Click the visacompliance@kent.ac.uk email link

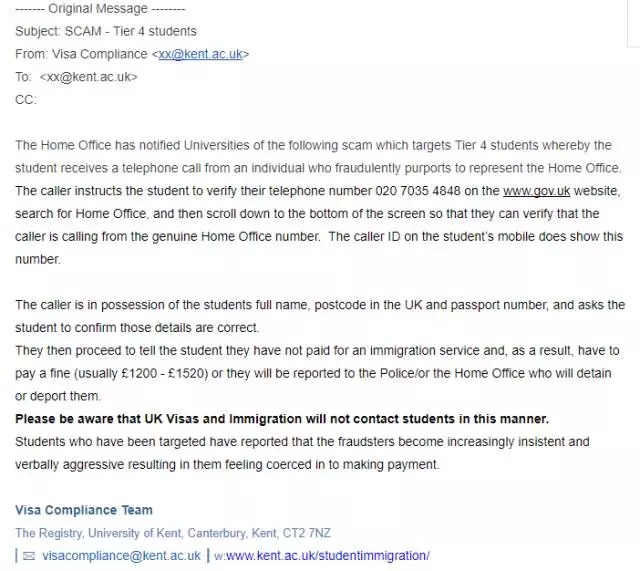click(x=121, y=555)
